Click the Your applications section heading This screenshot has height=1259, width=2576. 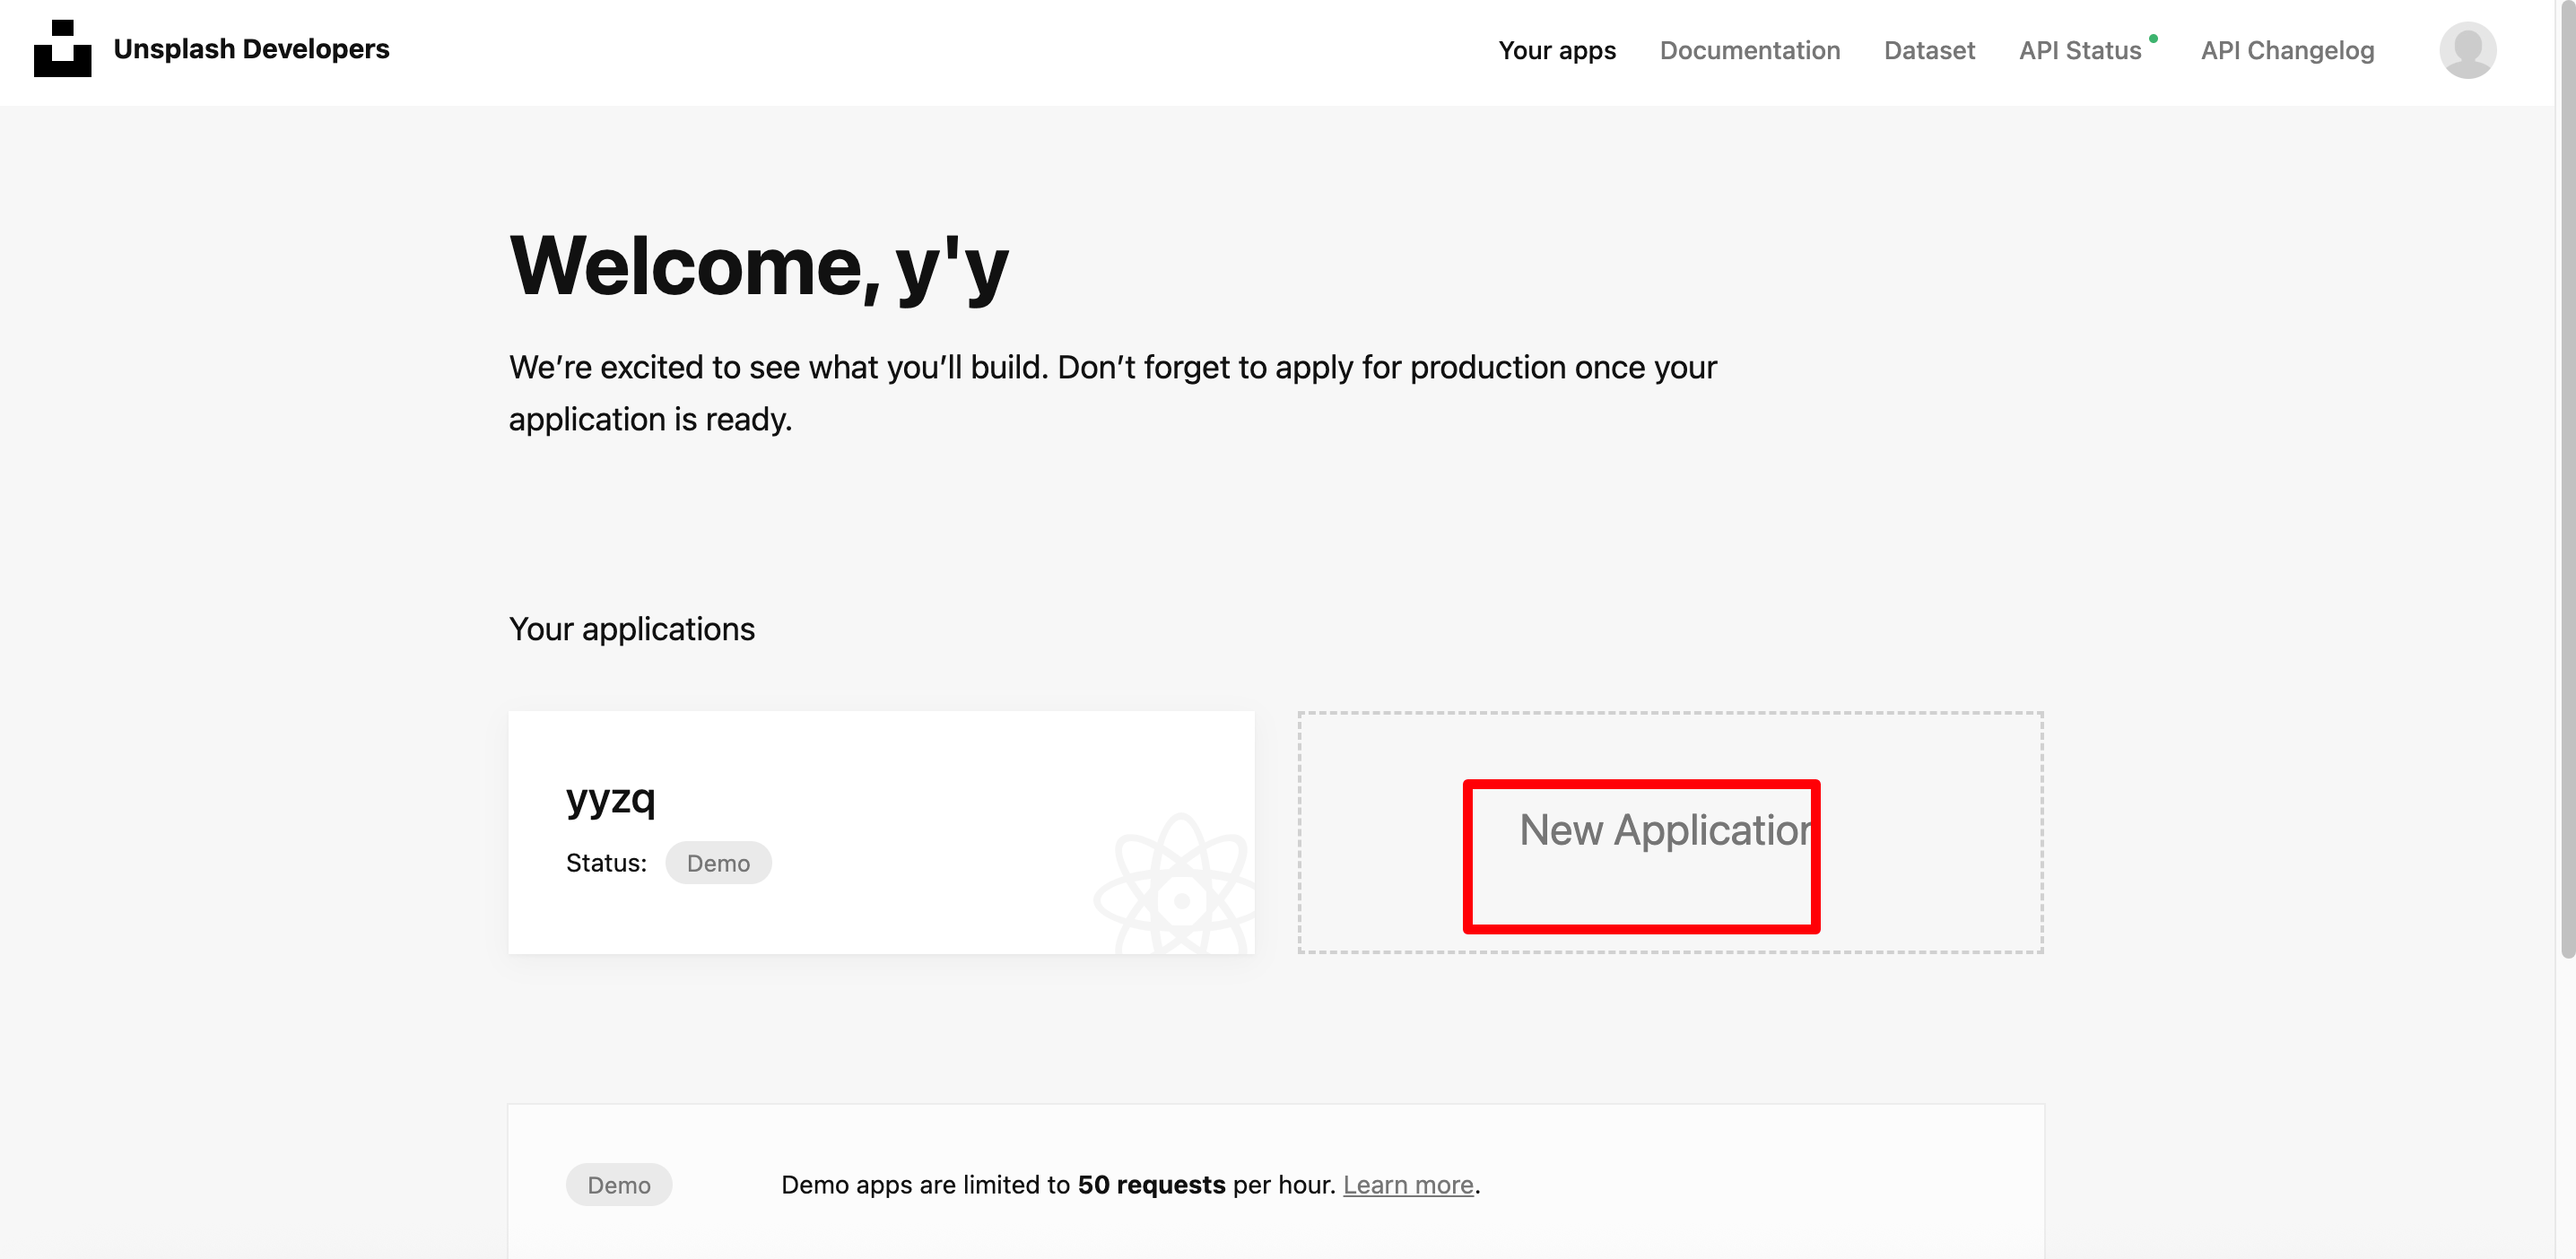pyautogui.click(x=631, y=629)
